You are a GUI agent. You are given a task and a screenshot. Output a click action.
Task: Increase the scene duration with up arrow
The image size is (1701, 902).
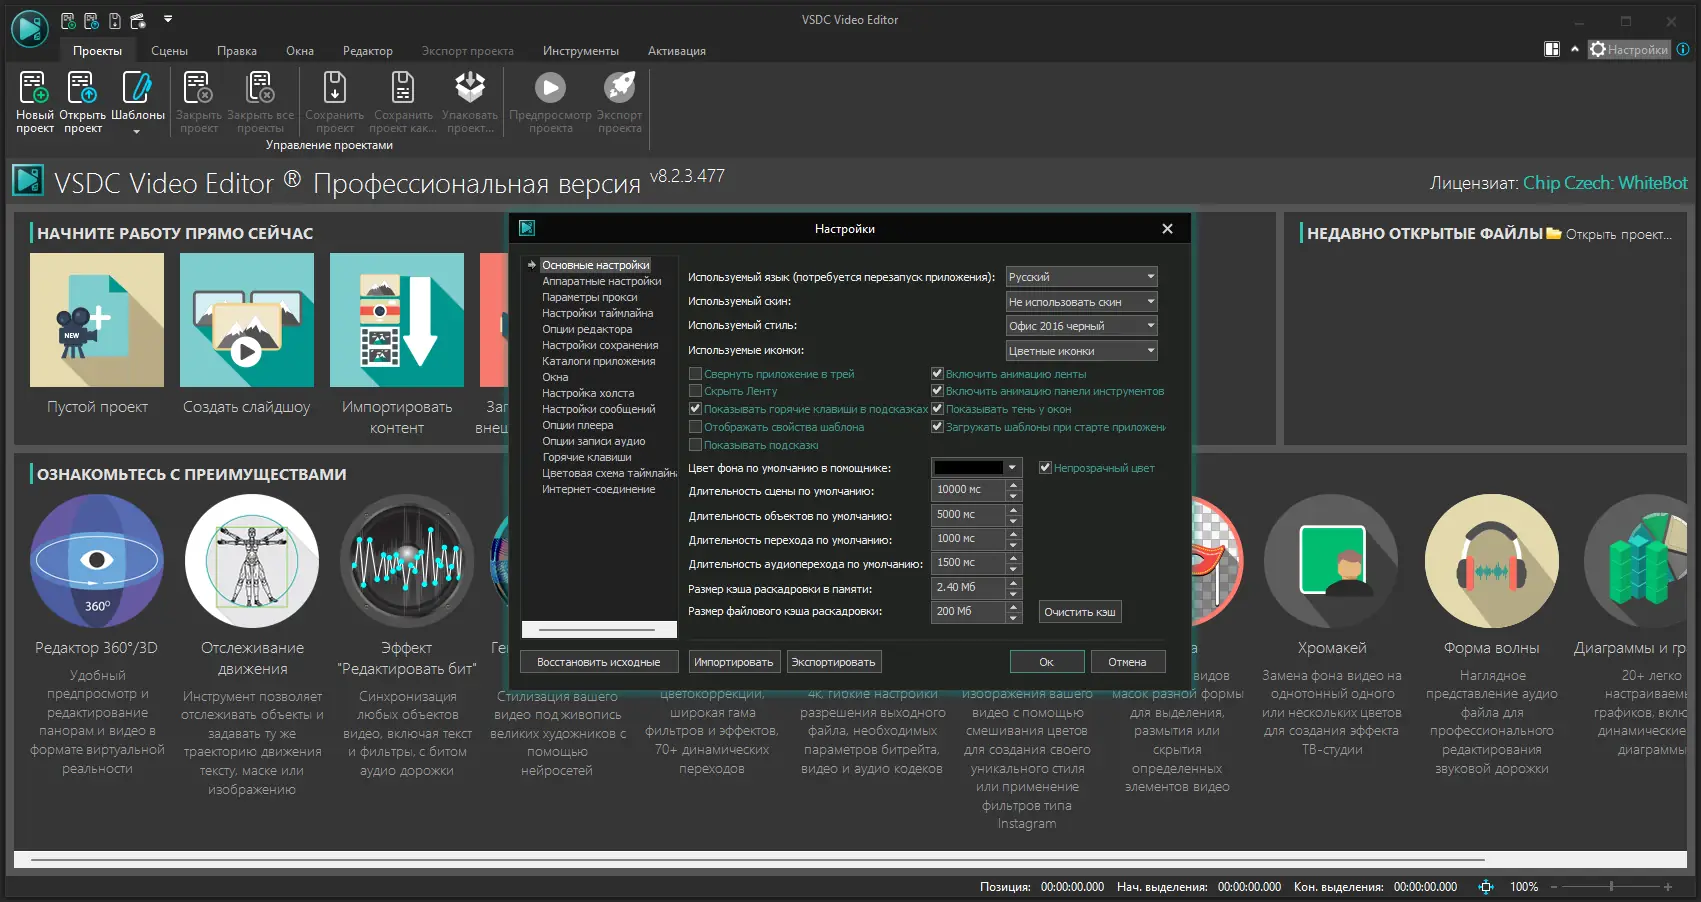1013,485
